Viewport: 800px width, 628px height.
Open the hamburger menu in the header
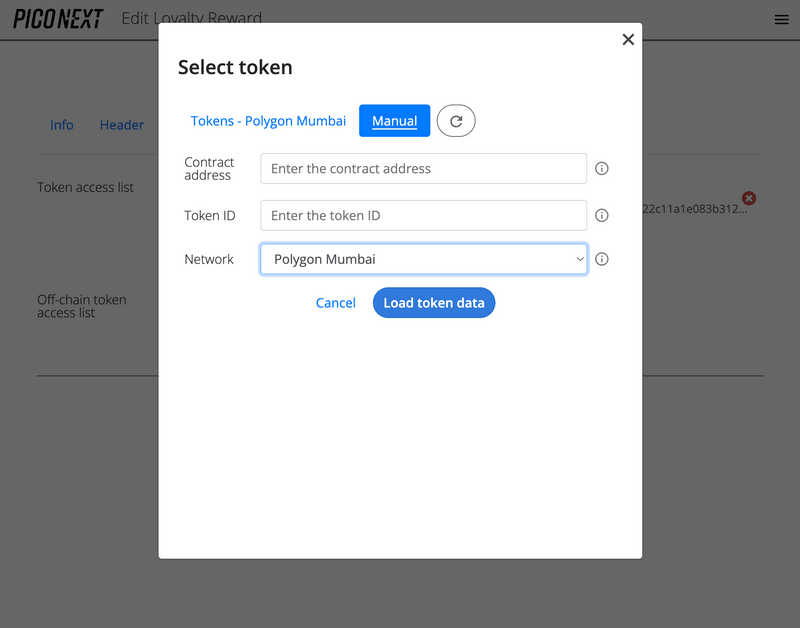[x=781, y=19]
